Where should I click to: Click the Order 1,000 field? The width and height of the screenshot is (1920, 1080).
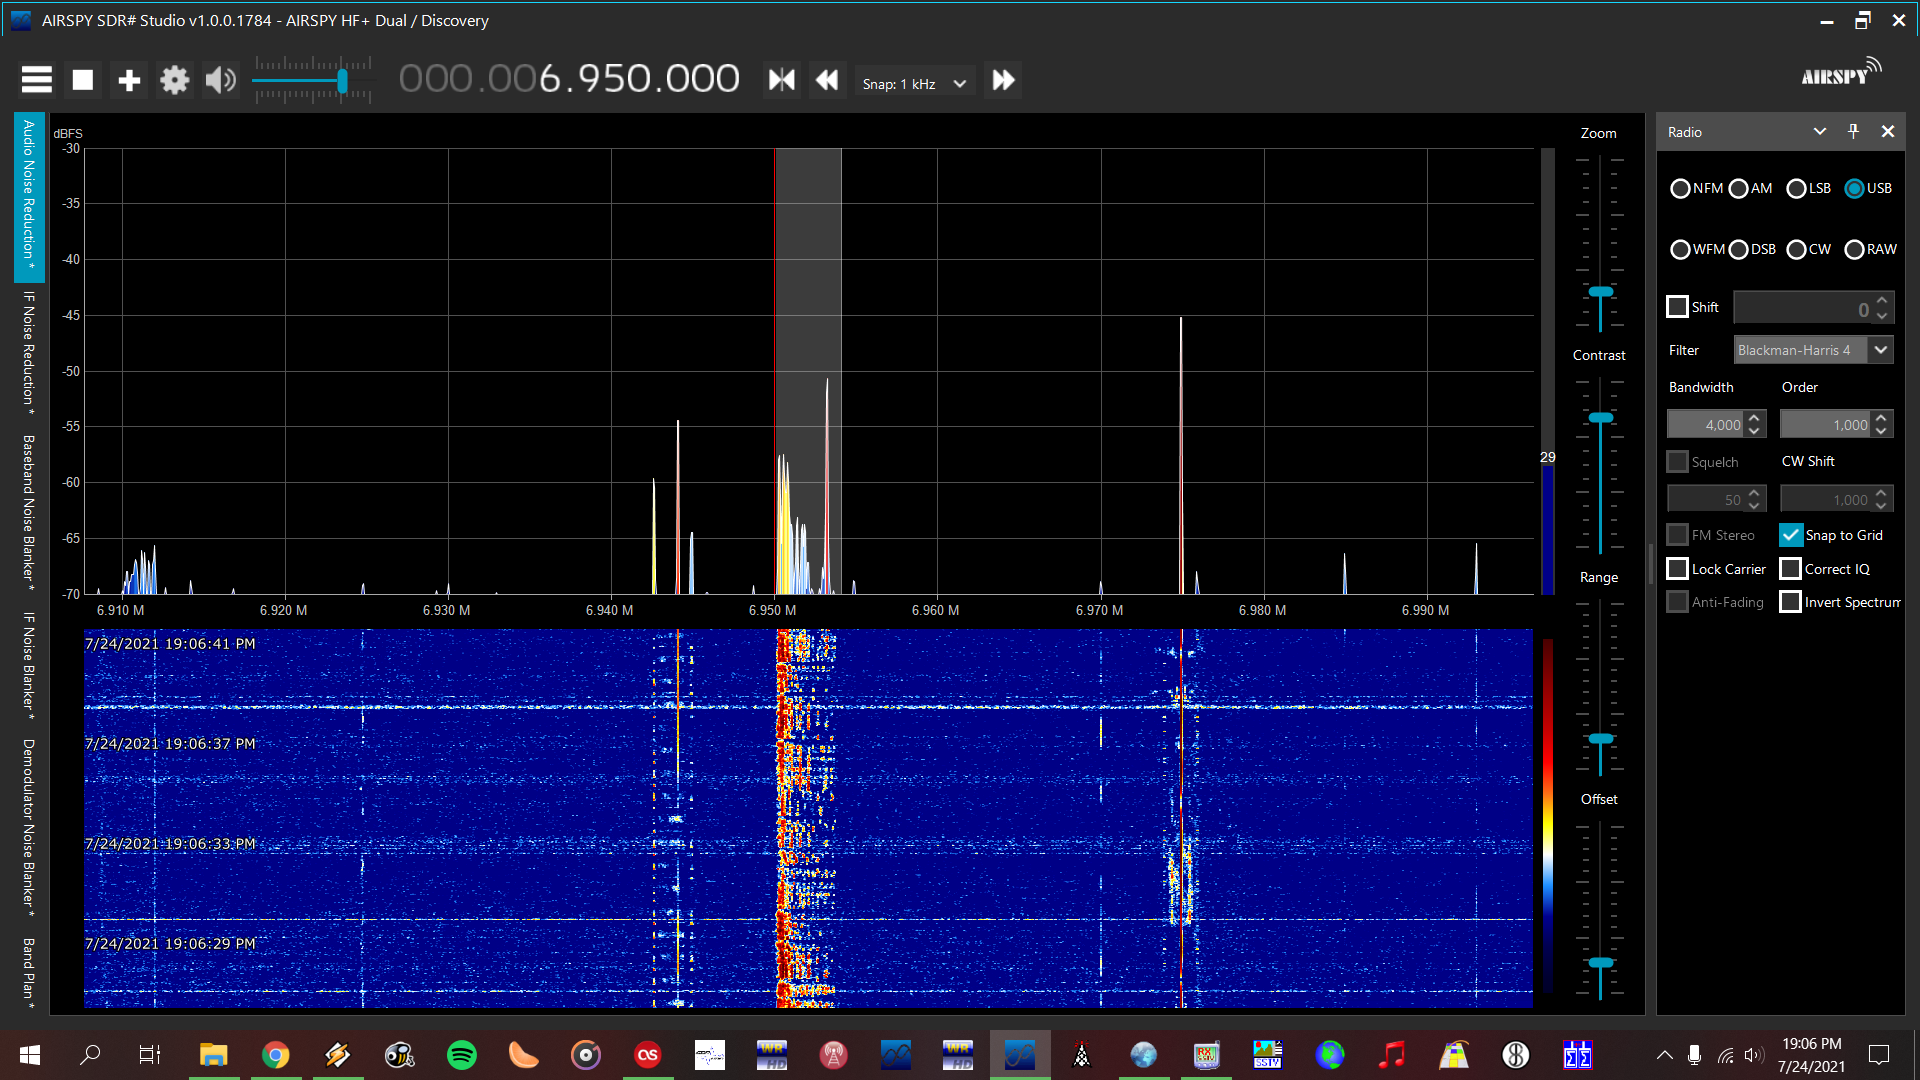[1826, 425]
